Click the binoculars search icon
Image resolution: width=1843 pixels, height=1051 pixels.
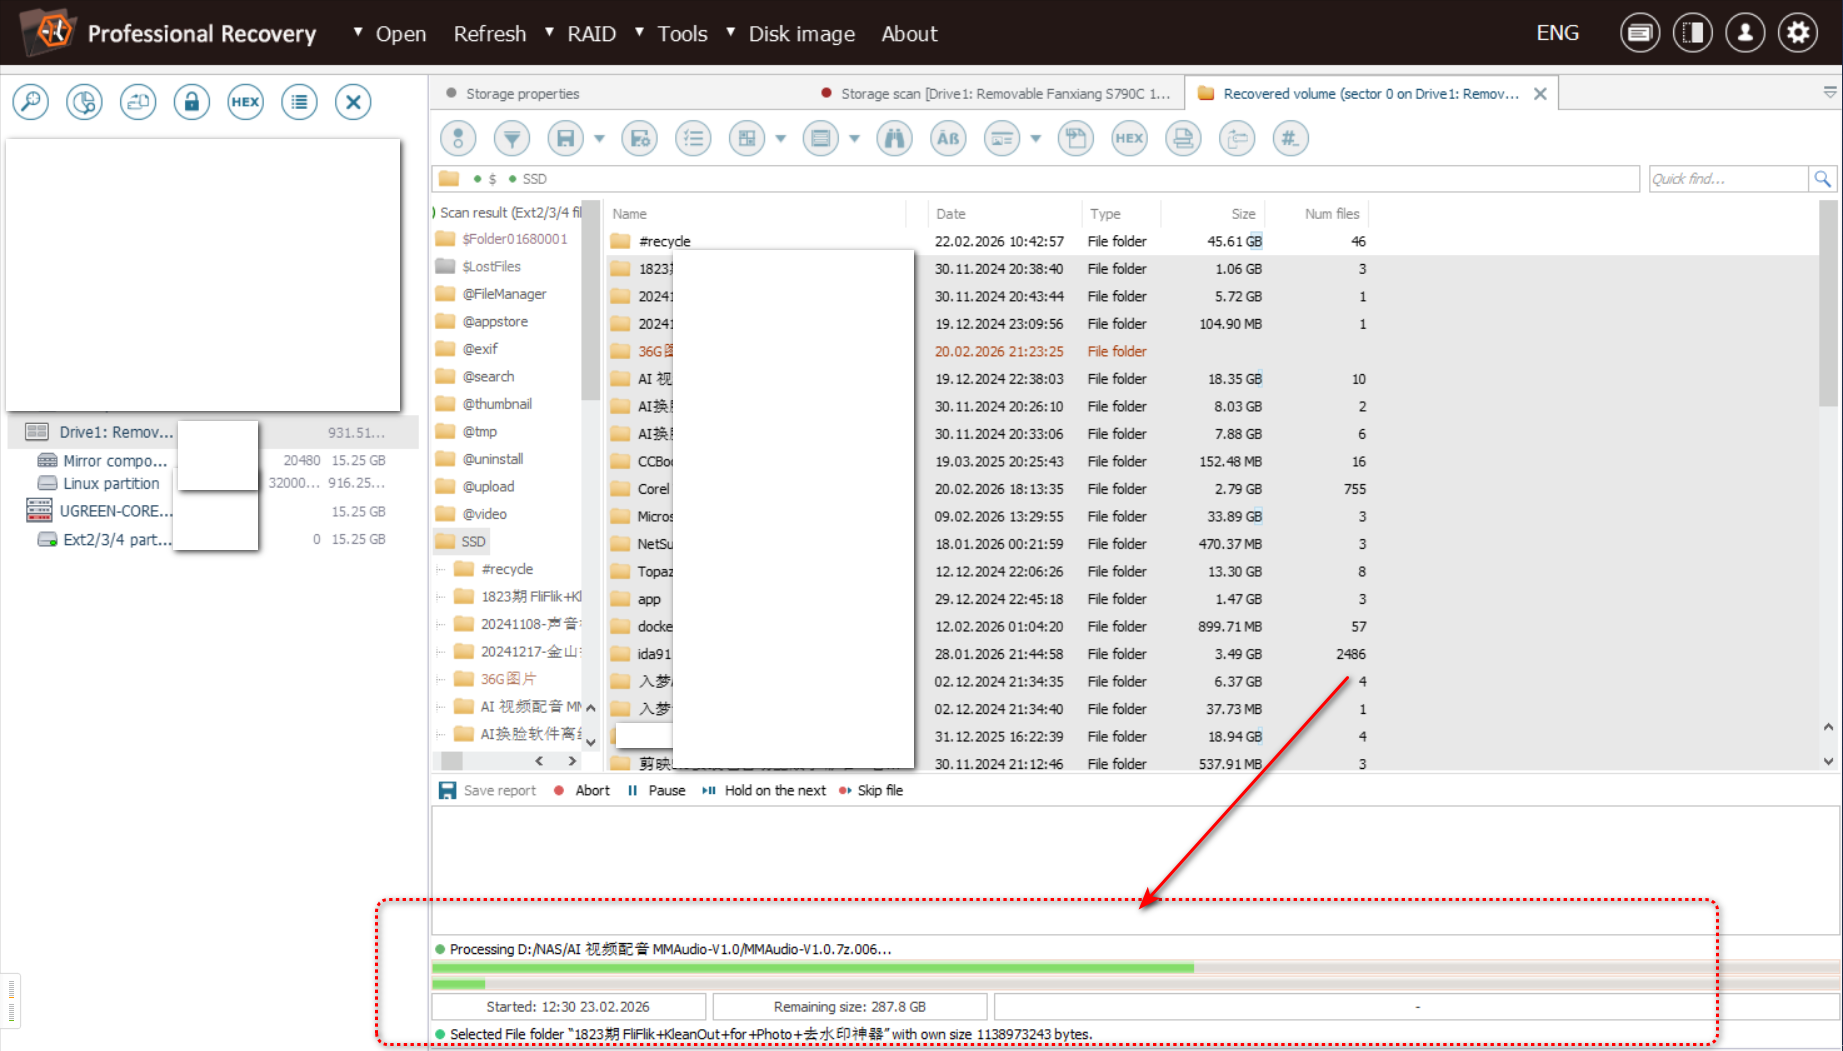pos(894,139)
